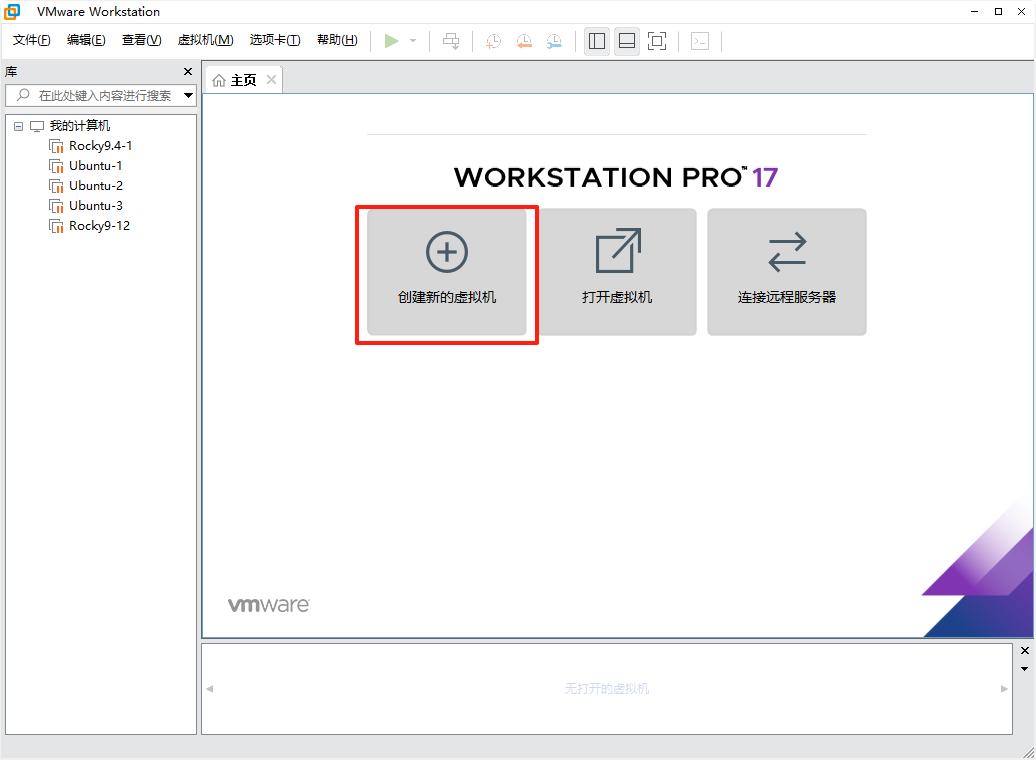Click the Revert to Snapshot icon

524,41
